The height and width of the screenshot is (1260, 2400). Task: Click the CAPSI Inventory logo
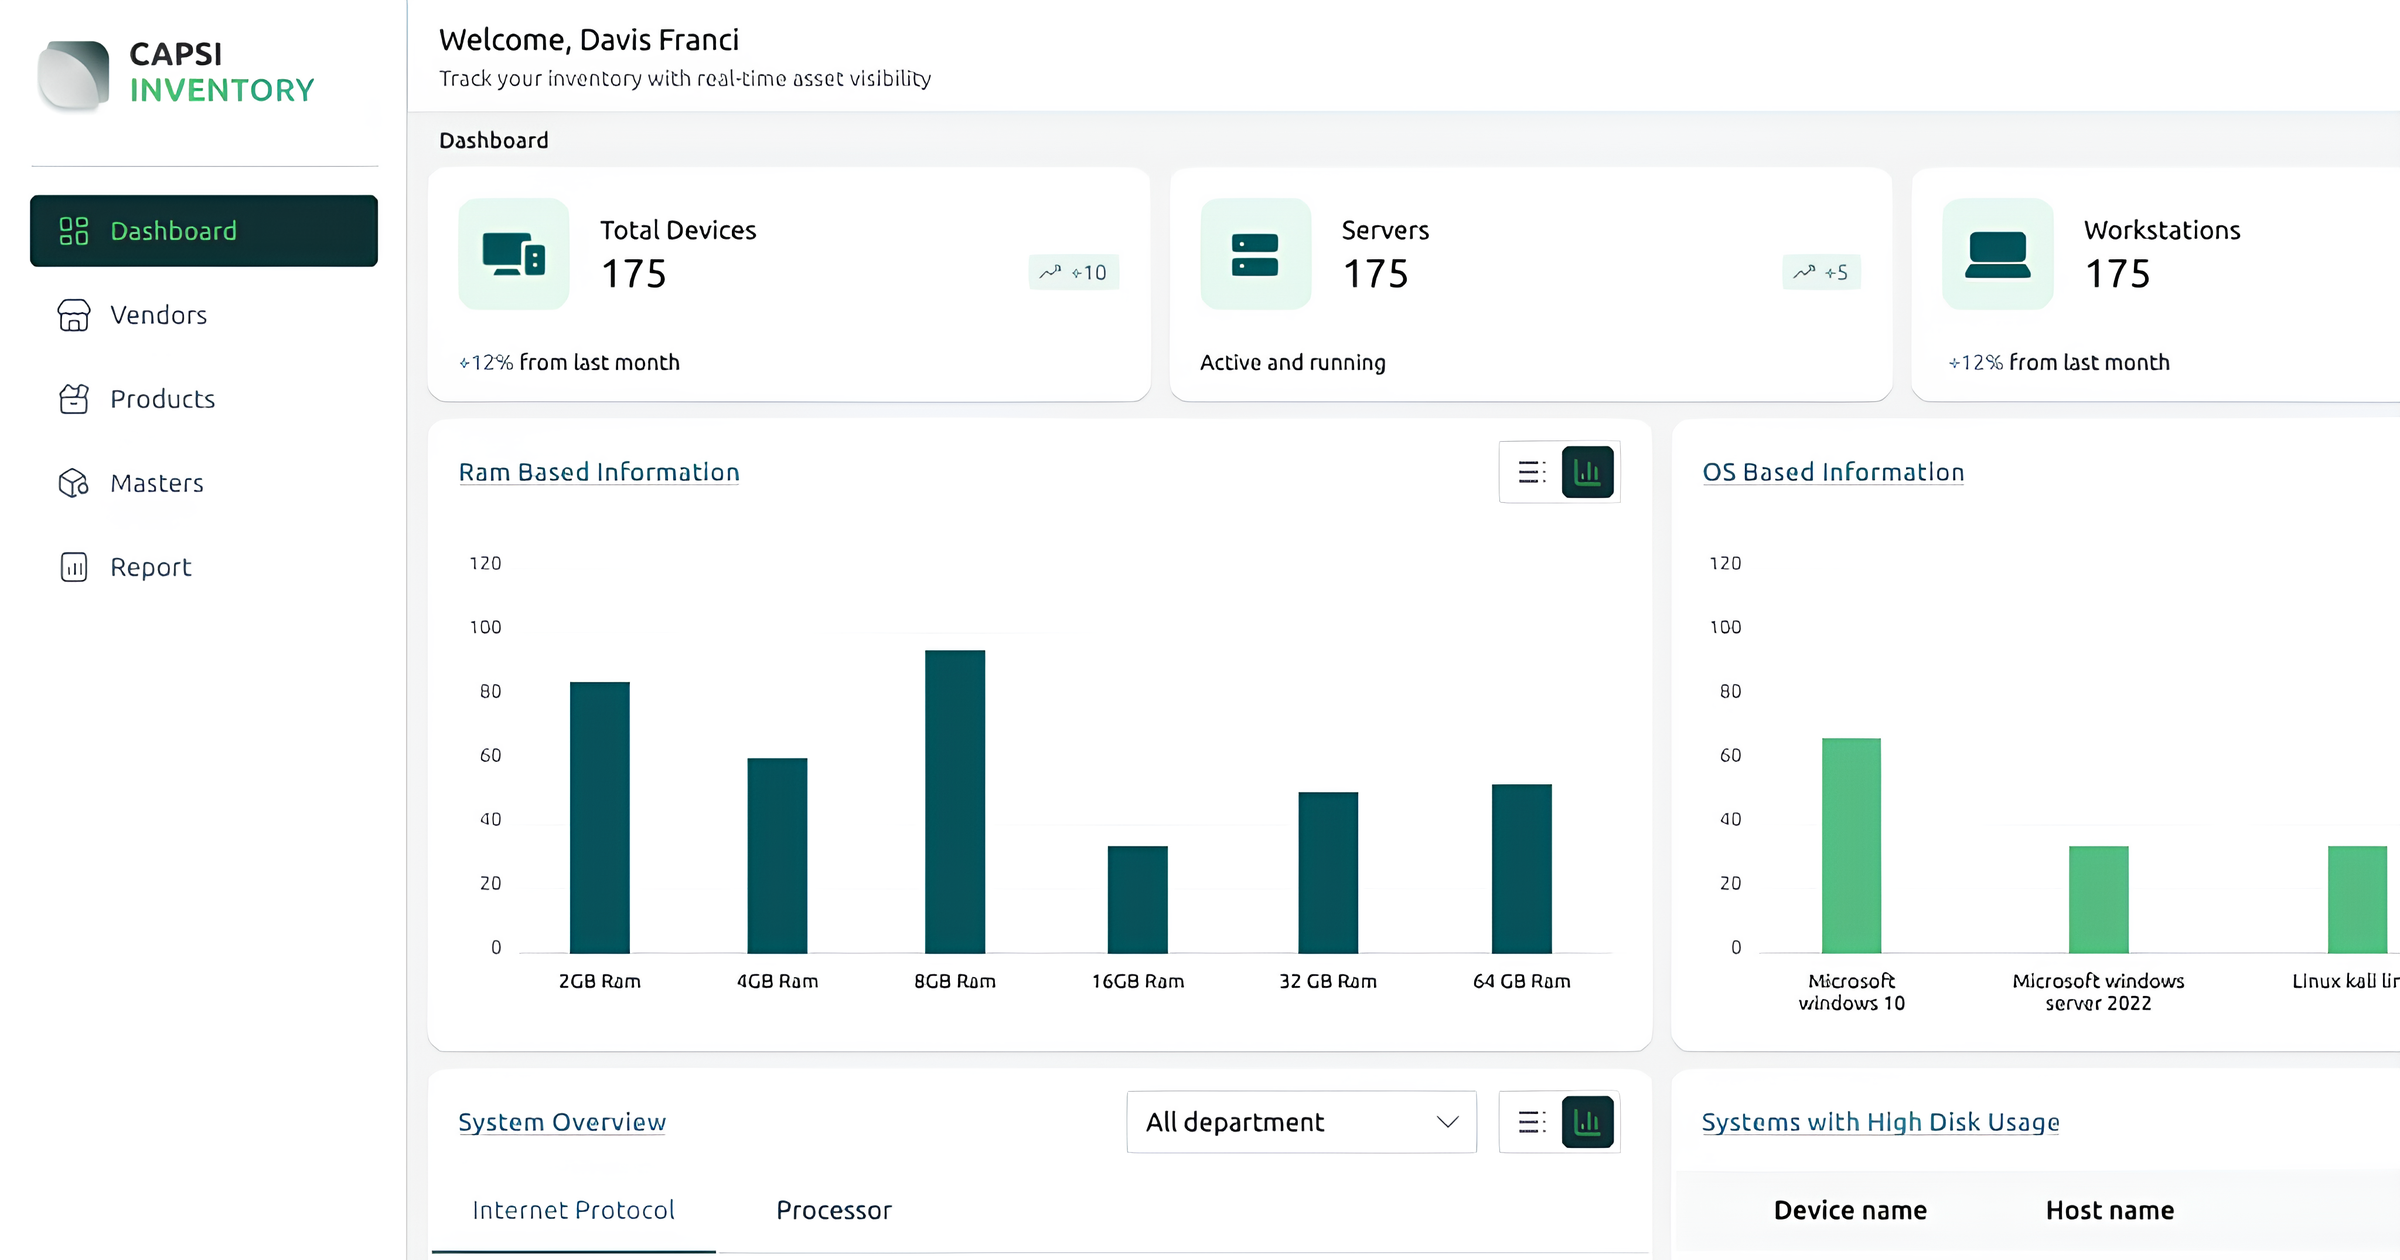[x=176, y=74]
